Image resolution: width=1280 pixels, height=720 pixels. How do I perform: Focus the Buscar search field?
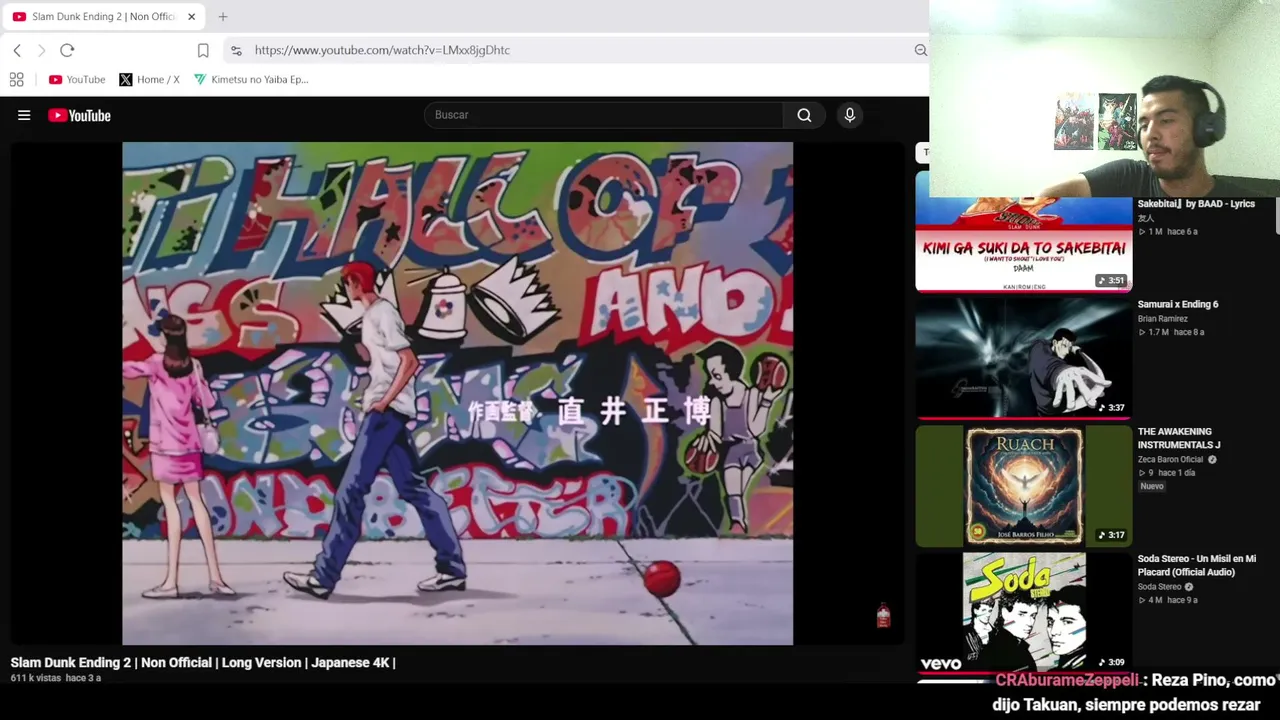point(604,115)
